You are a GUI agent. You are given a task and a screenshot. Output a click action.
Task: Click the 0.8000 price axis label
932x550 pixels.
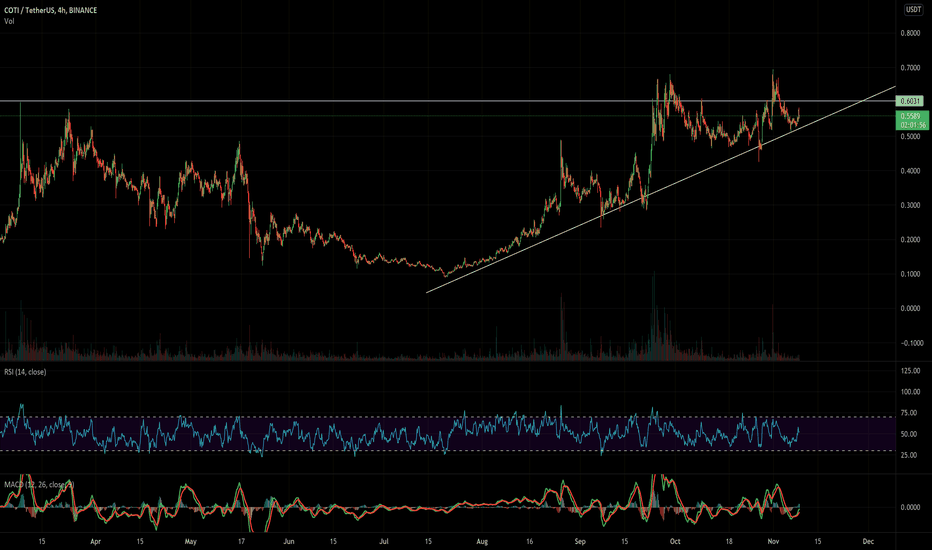[910, 33]
